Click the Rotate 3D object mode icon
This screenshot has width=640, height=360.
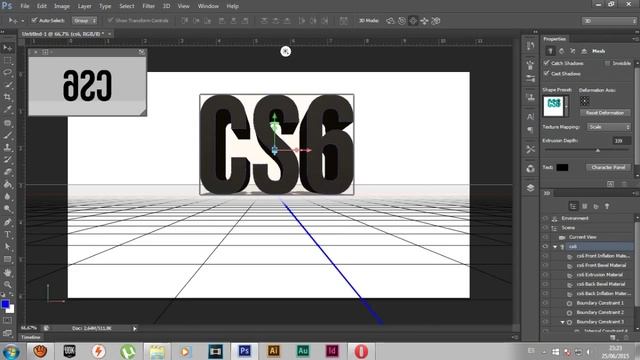coord(390,20)
